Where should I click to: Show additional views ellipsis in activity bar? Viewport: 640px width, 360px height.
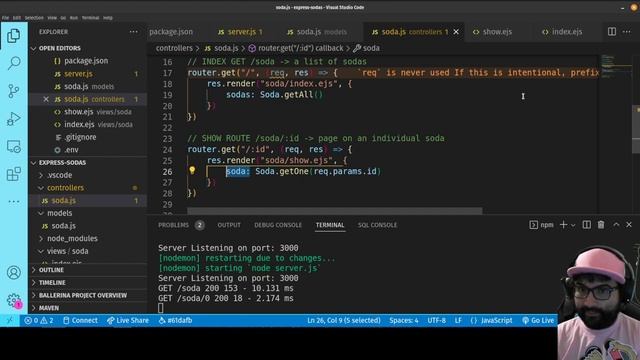pyautogui.click(x=13, y=201)
